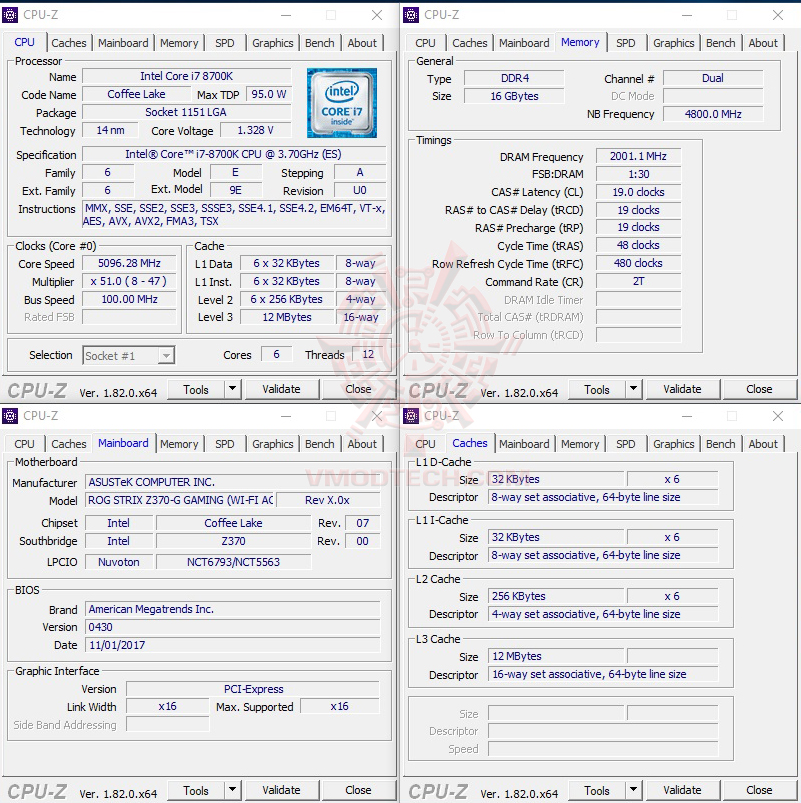Click the CPU-Z icon in the Mainboard window title bar
801x803 pixels.
(11, 415)
